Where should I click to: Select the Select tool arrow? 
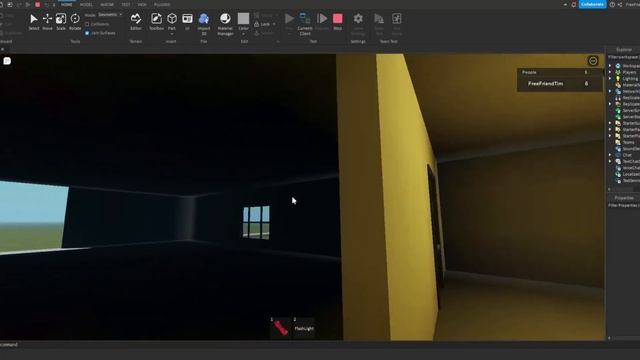point(34,22)
